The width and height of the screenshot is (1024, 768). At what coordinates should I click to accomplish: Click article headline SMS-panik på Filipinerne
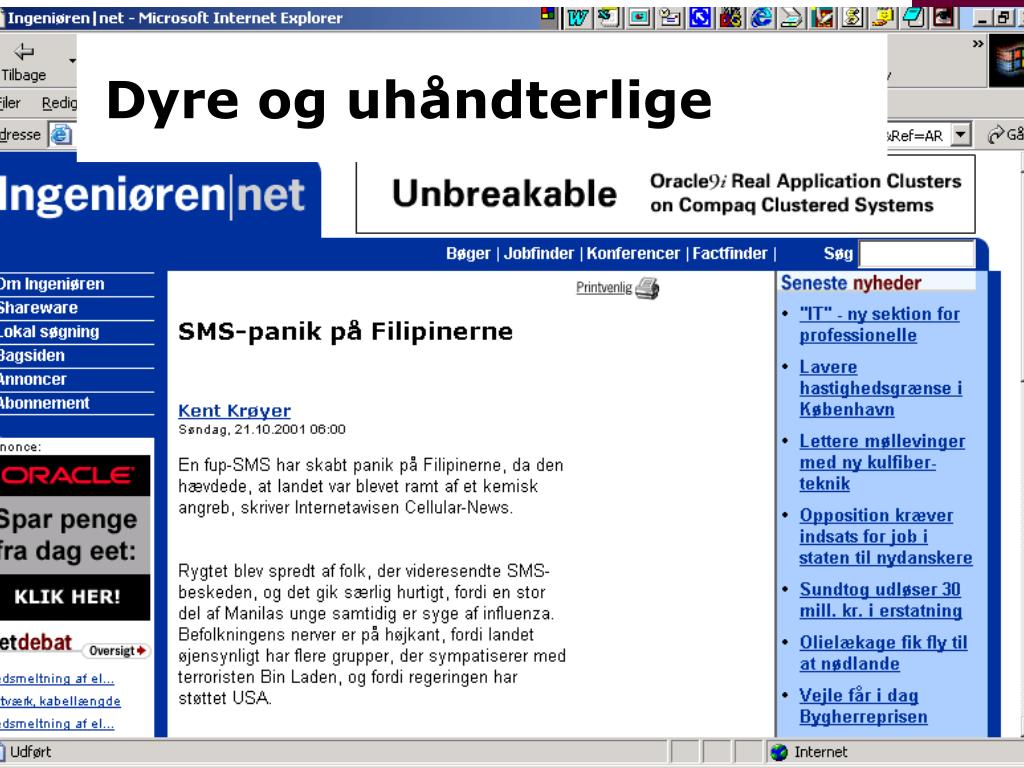pos(345,331)
